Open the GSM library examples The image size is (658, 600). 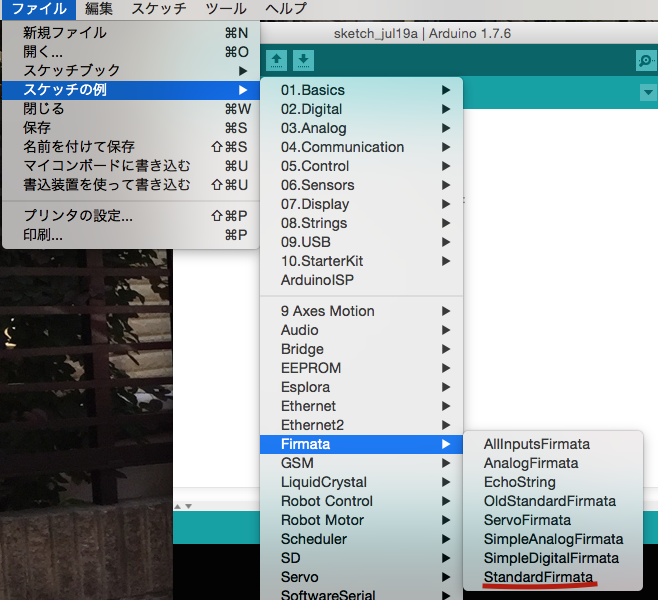361,463
